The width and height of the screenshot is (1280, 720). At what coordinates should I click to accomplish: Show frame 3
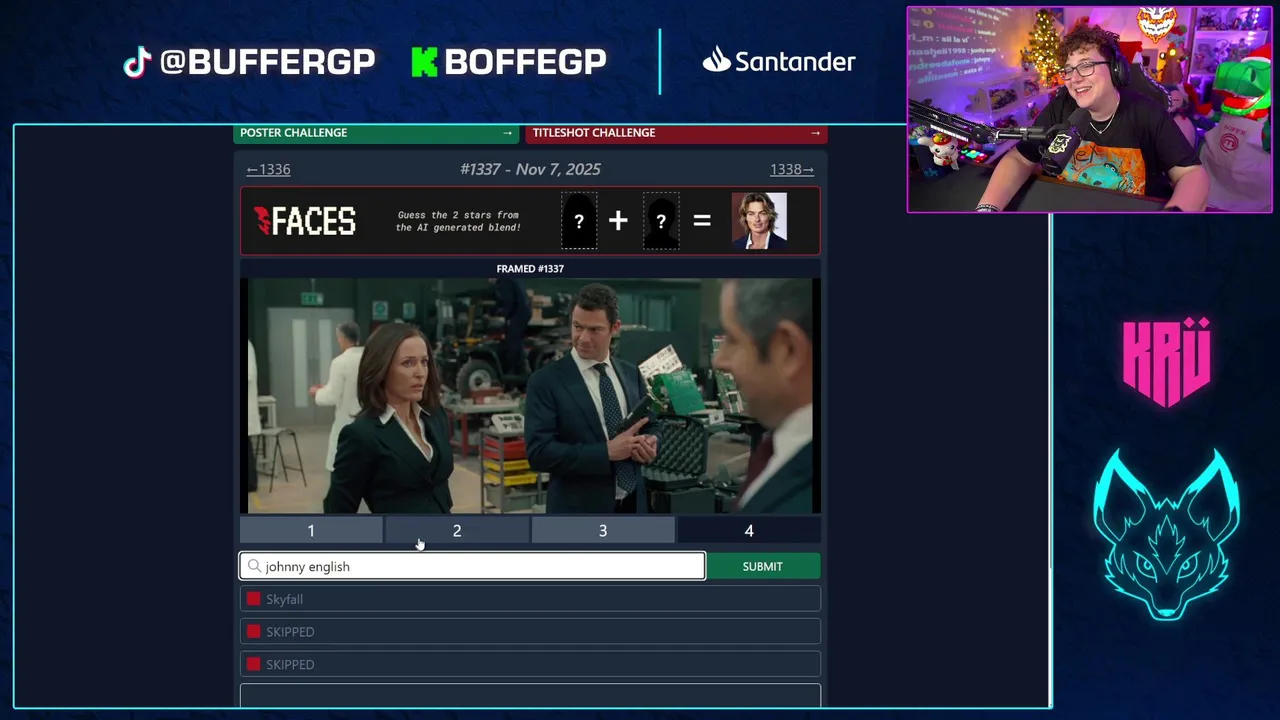[603, 531]
